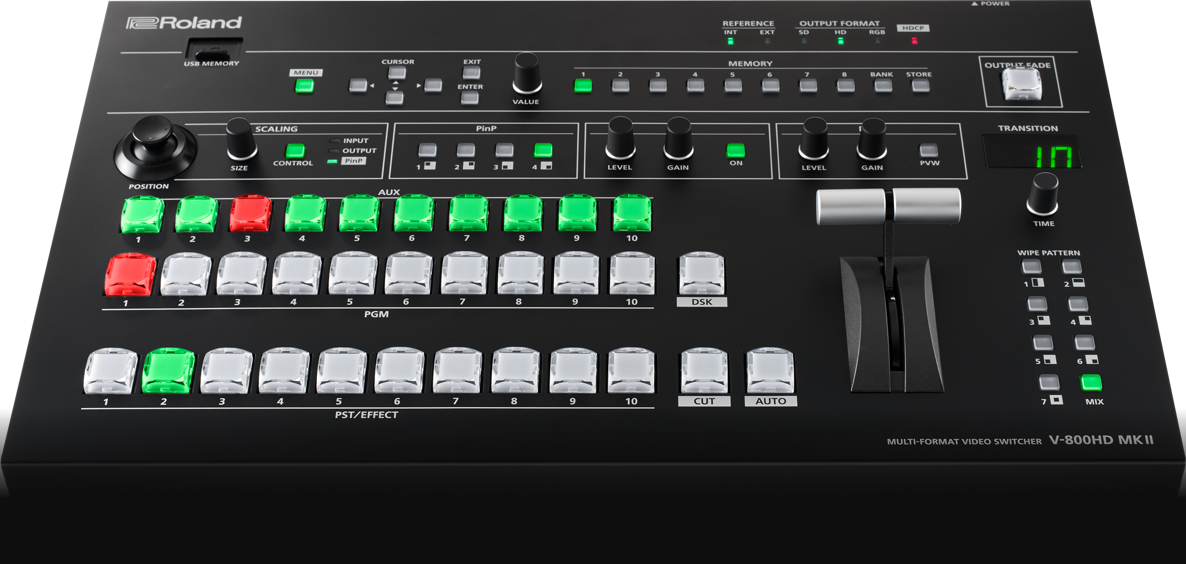
Task: Select the green PST/EFFECT 2 button
Action: [x=169, y=371]
